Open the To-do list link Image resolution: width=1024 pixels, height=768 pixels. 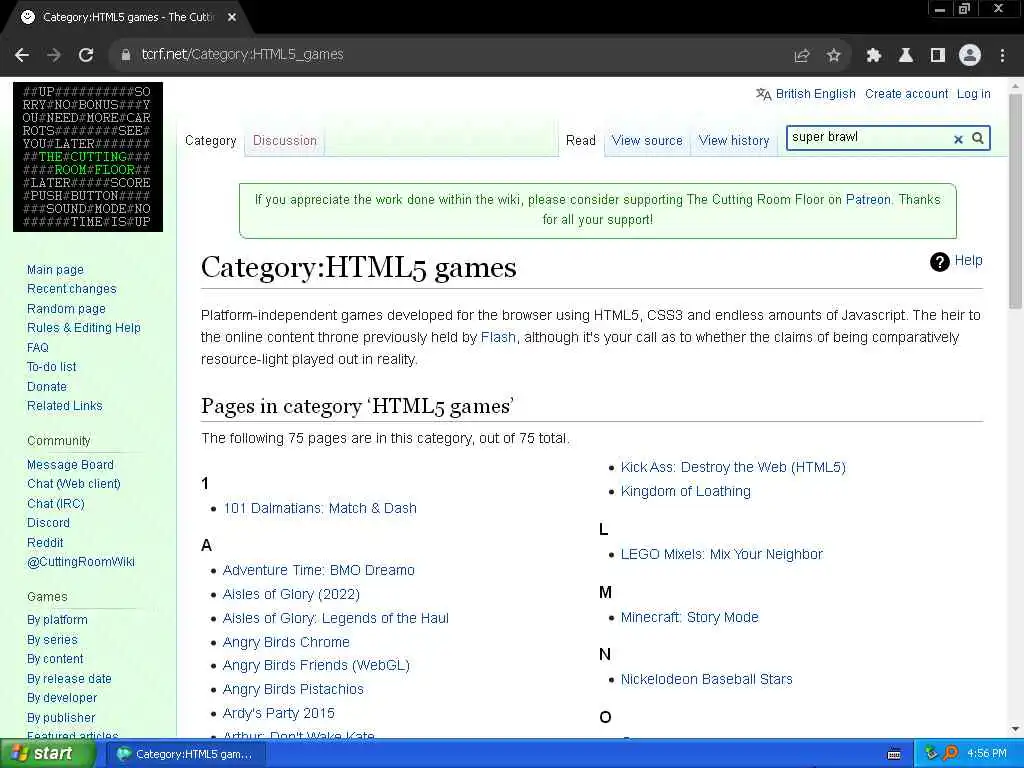52,367
